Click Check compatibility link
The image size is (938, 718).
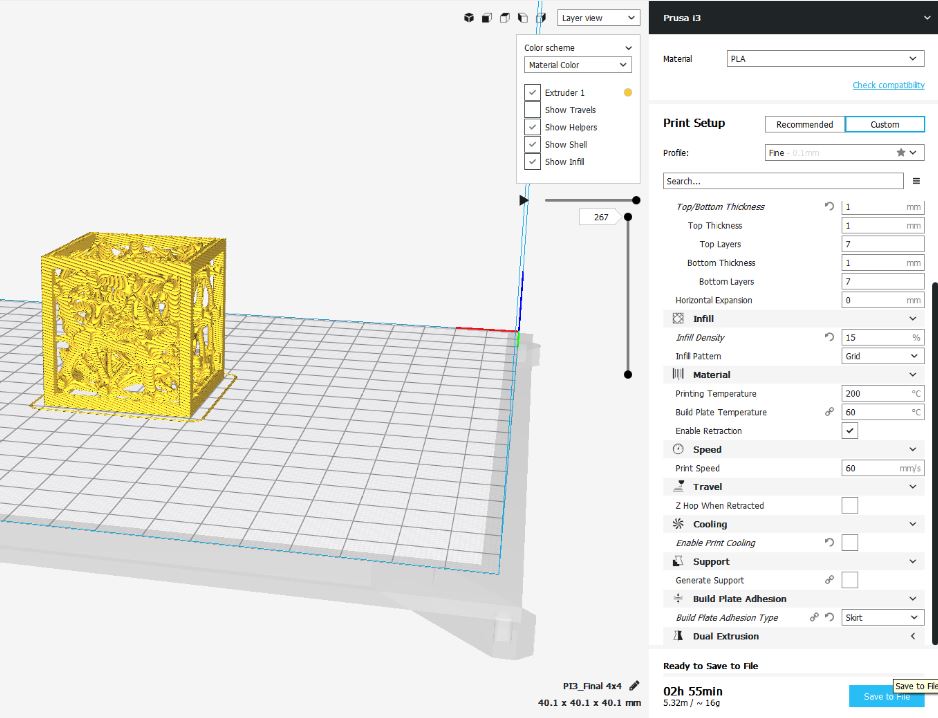click(888, 85)
